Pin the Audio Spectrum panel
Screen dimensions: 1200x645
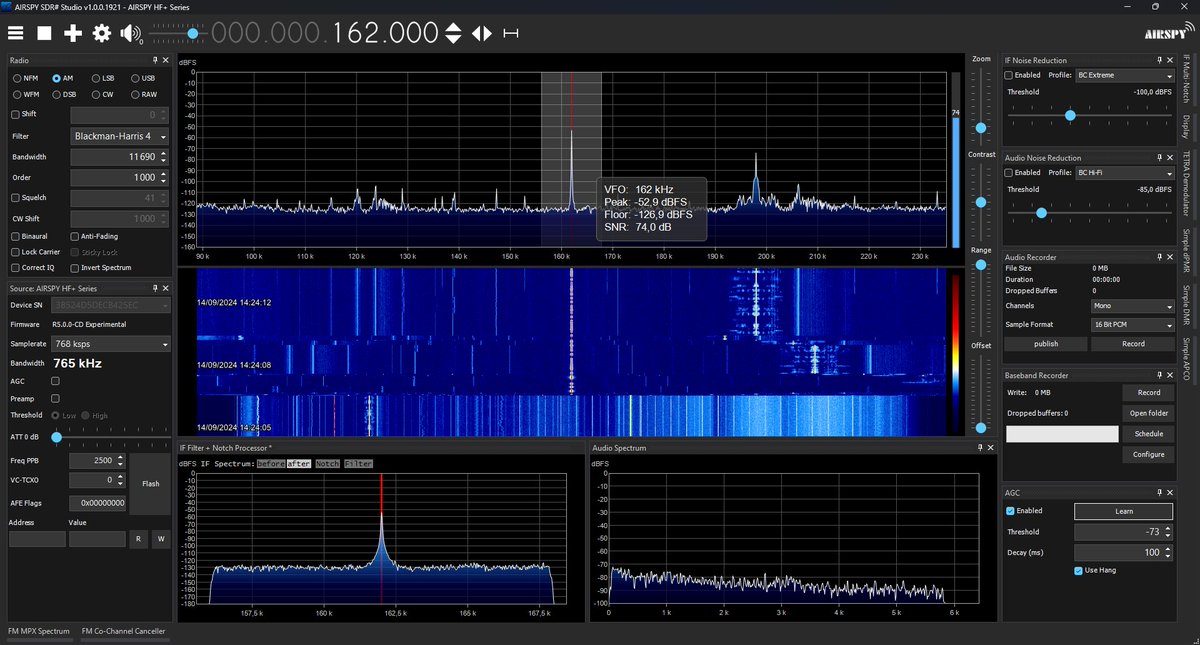(980, 448)
